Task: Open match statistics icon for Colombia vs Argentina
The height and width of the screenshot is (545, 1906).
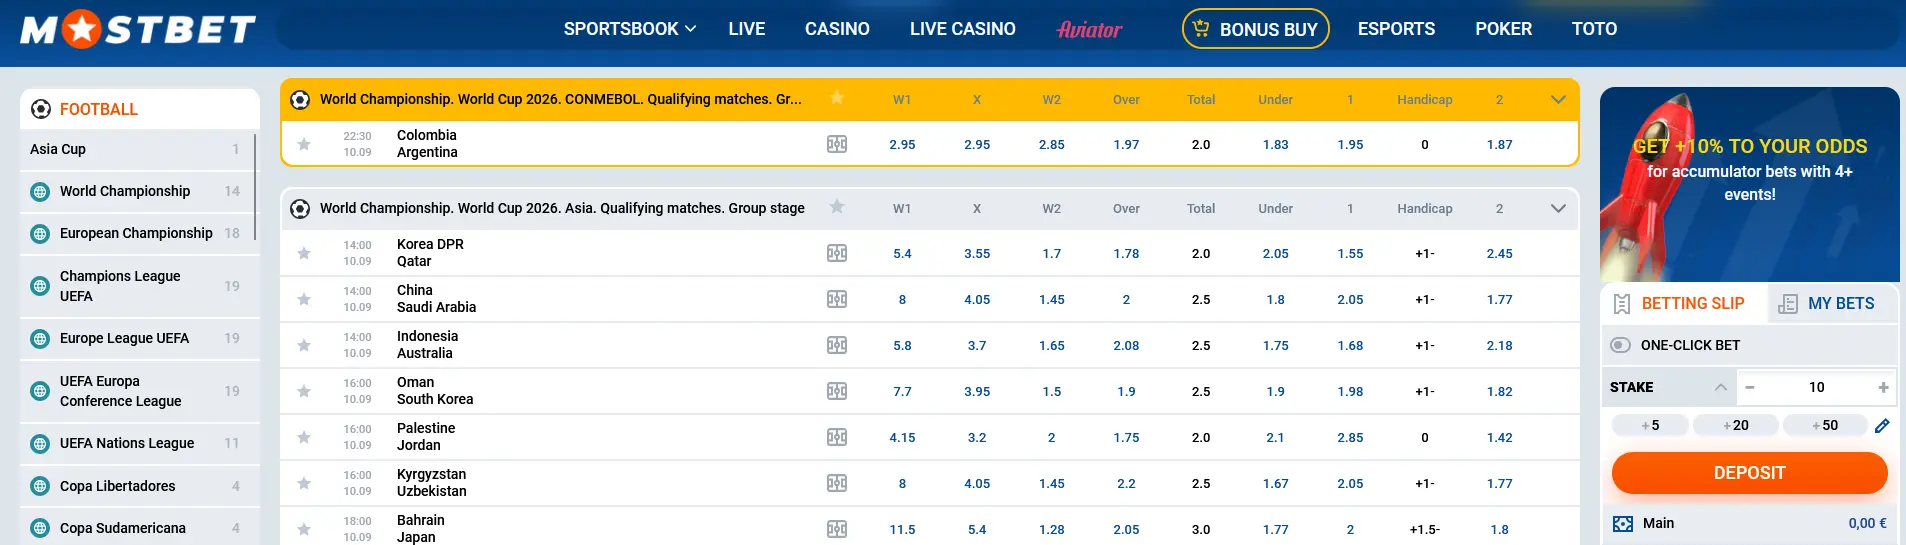Action: point(837,144)
